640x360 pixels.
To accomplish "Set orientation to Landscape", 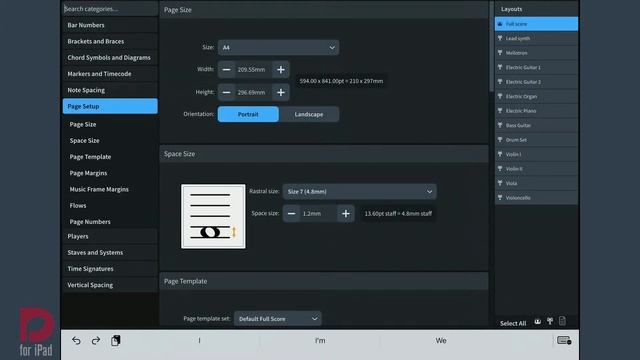I will (x=309, y=114).
